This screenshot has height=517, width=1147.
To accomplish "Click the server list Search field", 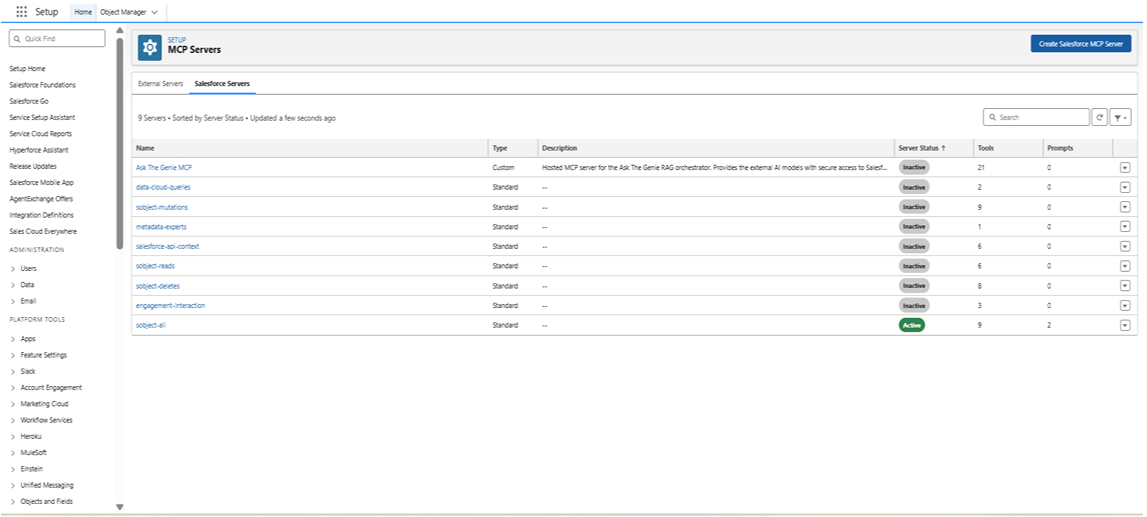I will (x=1036, y=117).
